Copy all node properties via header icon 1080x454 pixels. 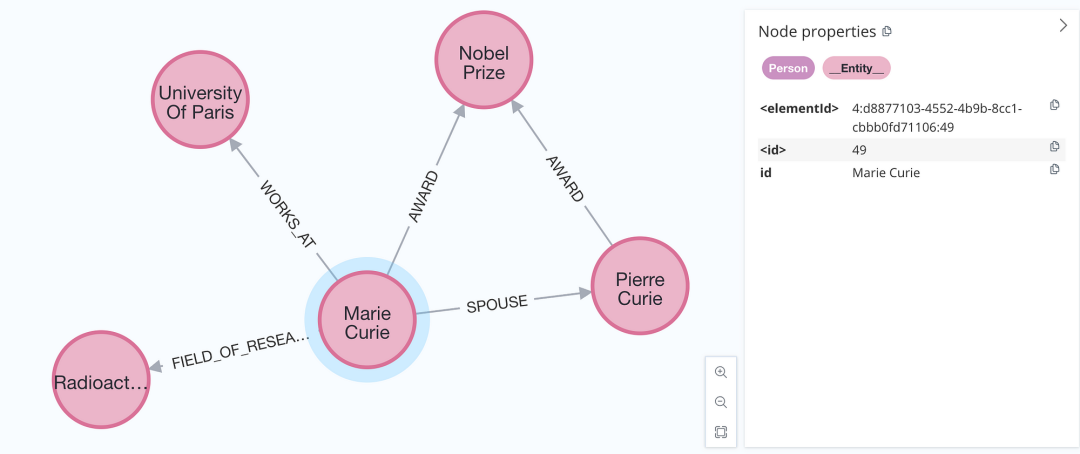[x=887, y=31]
